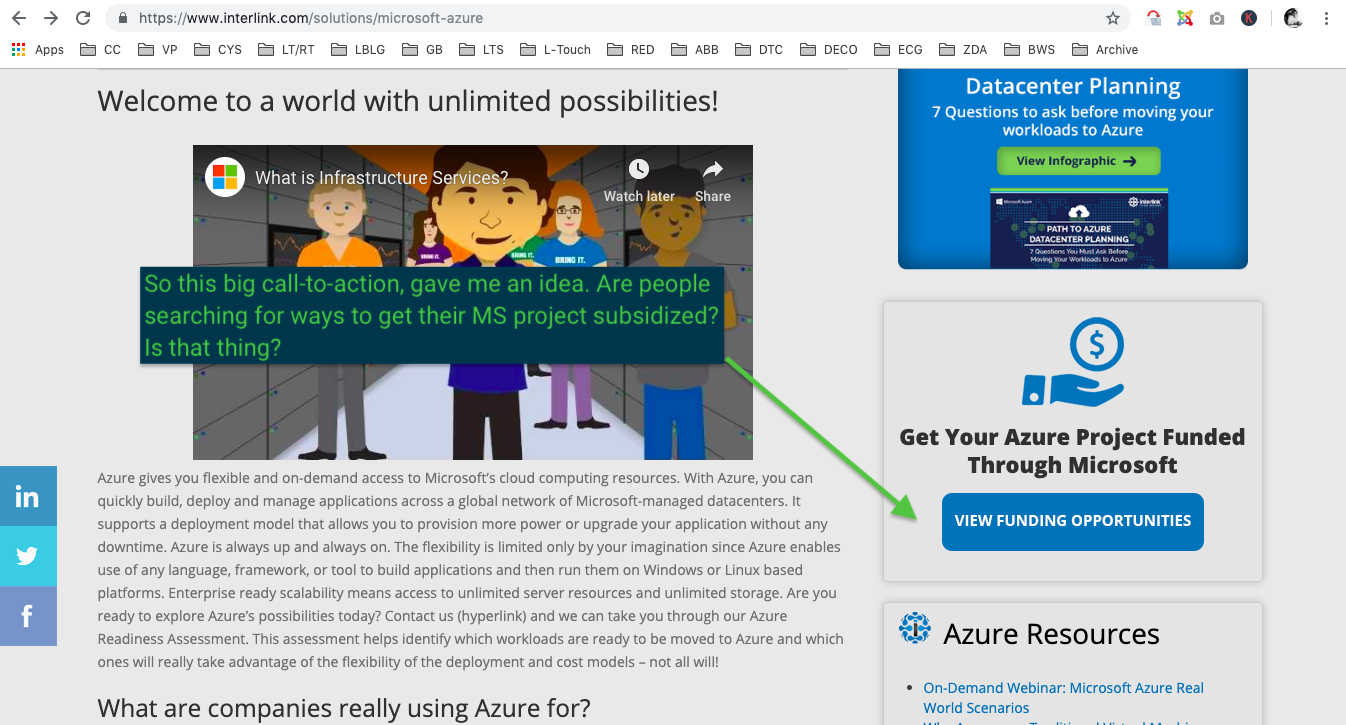Open the Chrome three-dot menu
The width and height of the screenshot is (1346, 725).
1326,18
